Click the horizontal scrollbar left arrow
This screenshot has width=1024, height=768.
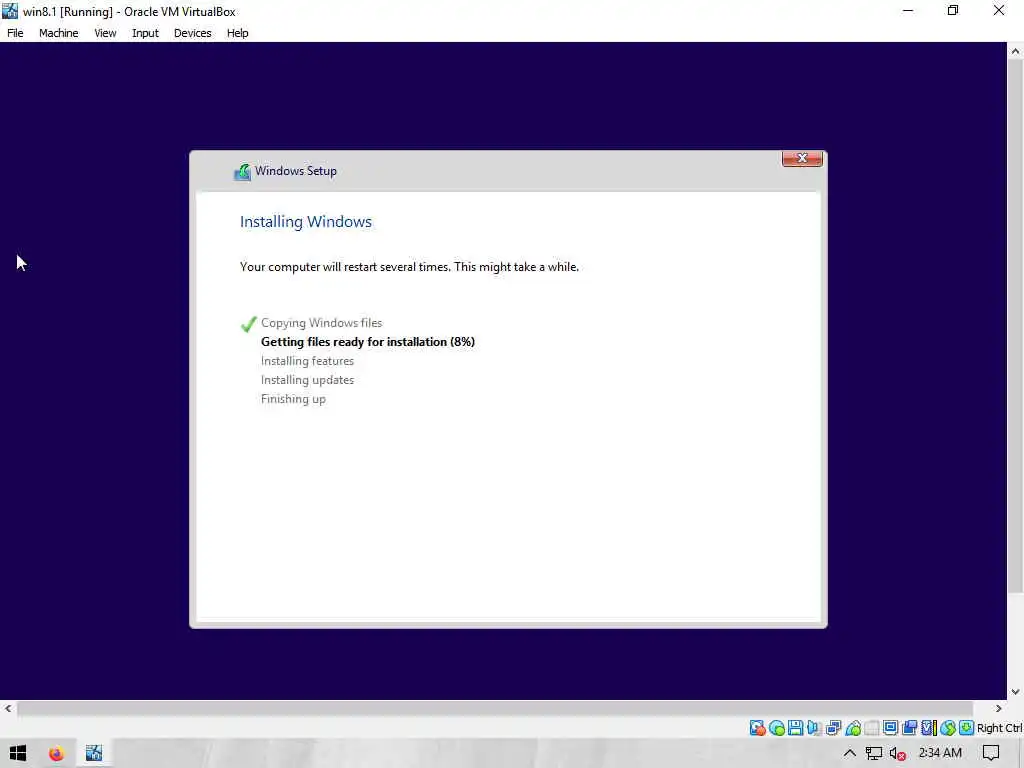pos(8,708)
